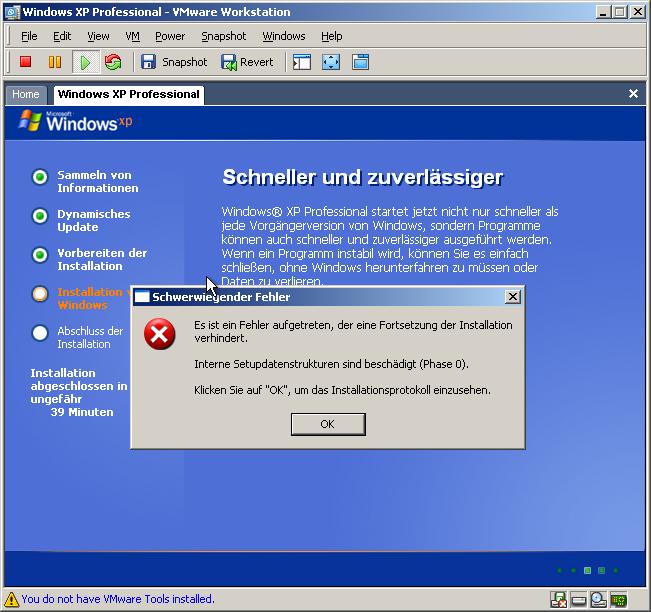Open the Edit menu
The width and height of the screenshot is (651, 612).
pos(62,37)
